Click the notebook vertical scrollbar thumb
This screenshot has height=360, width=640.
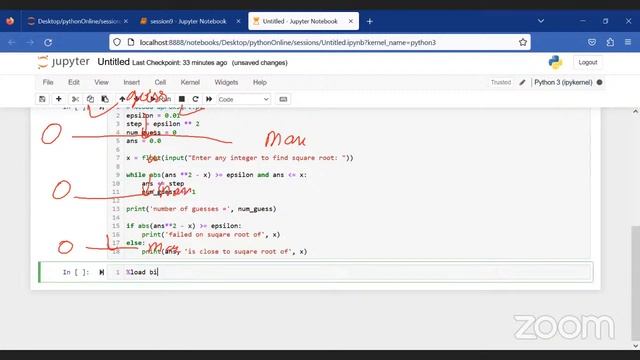pos(635,282)
